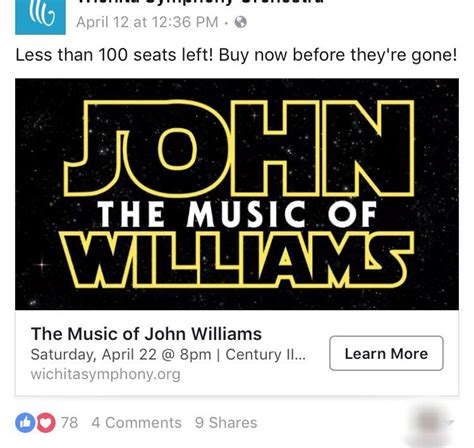This screenshot has height=448, width=474.
Task: Click the 'Less than 100 seats left' post text
Action: click(236, 55)
